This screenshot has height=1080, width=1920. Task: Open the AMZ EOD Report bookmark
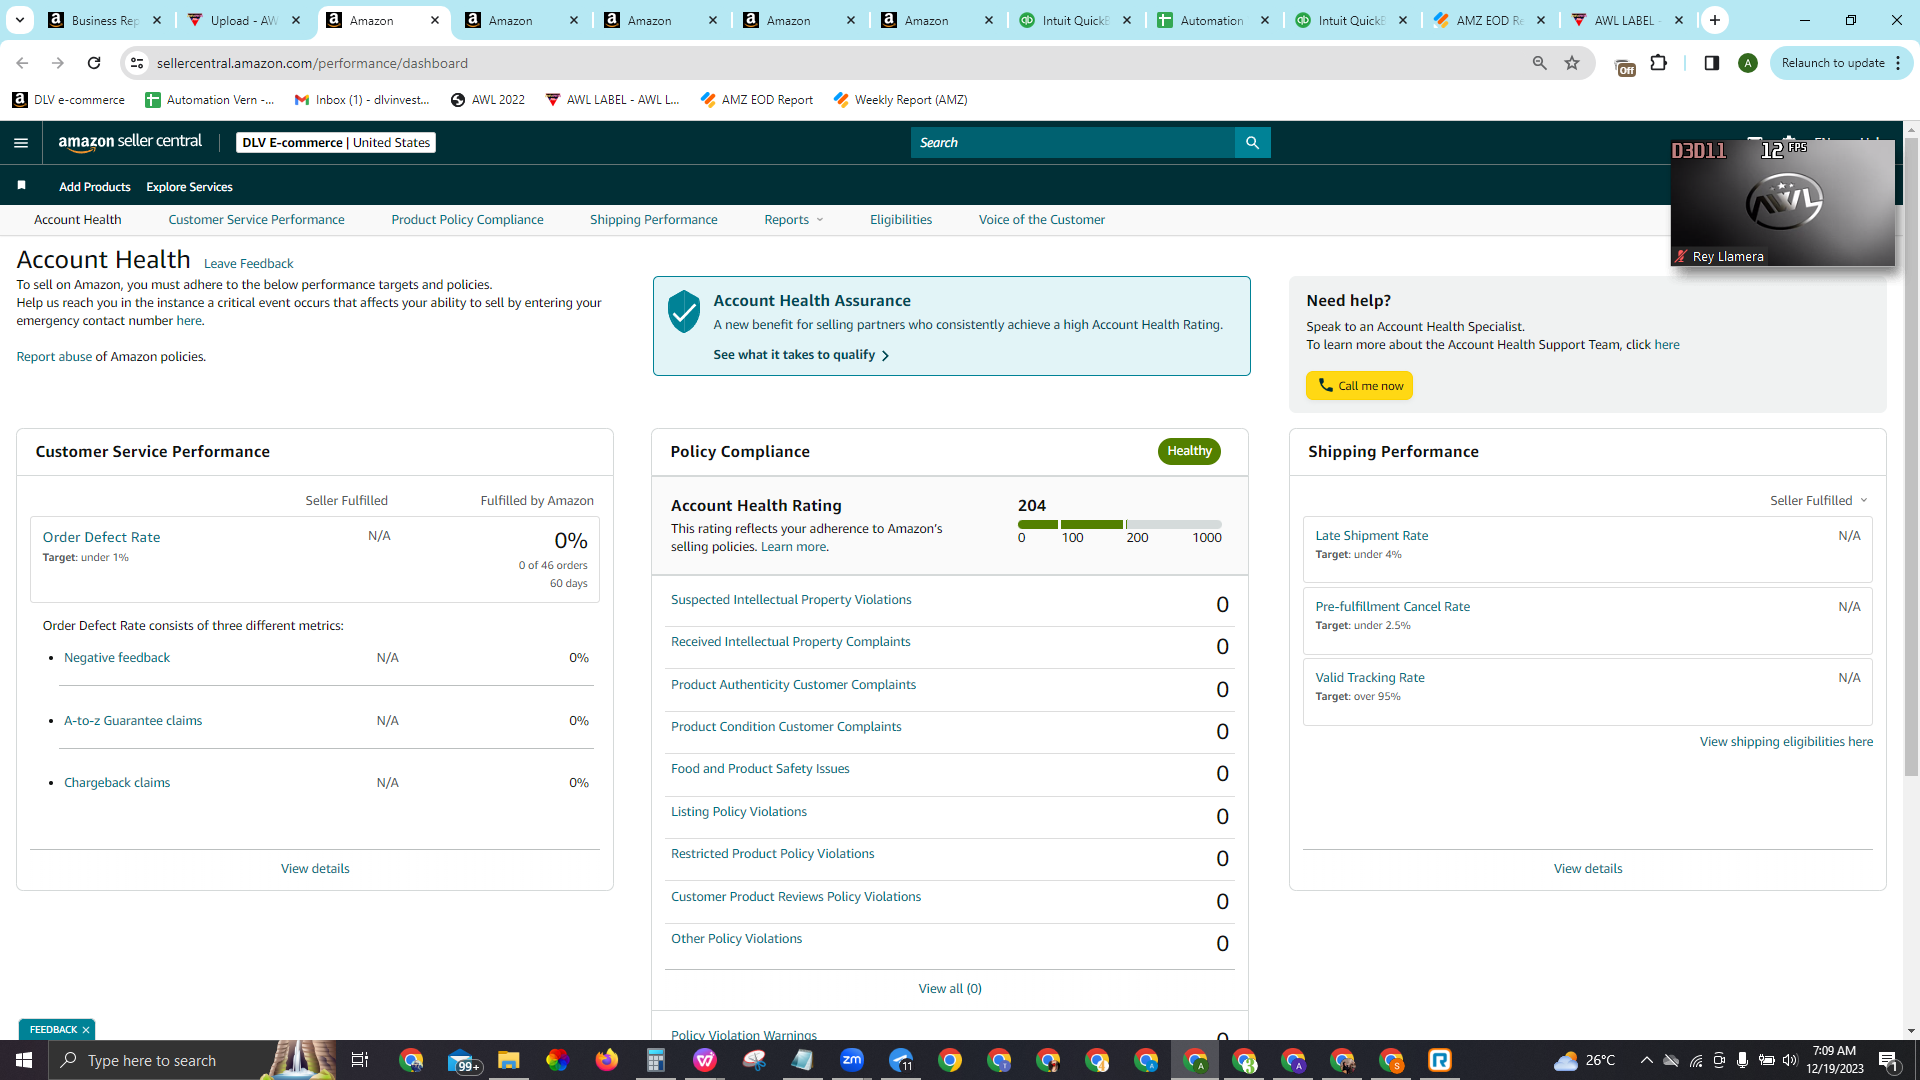click(x=757, y=100)
